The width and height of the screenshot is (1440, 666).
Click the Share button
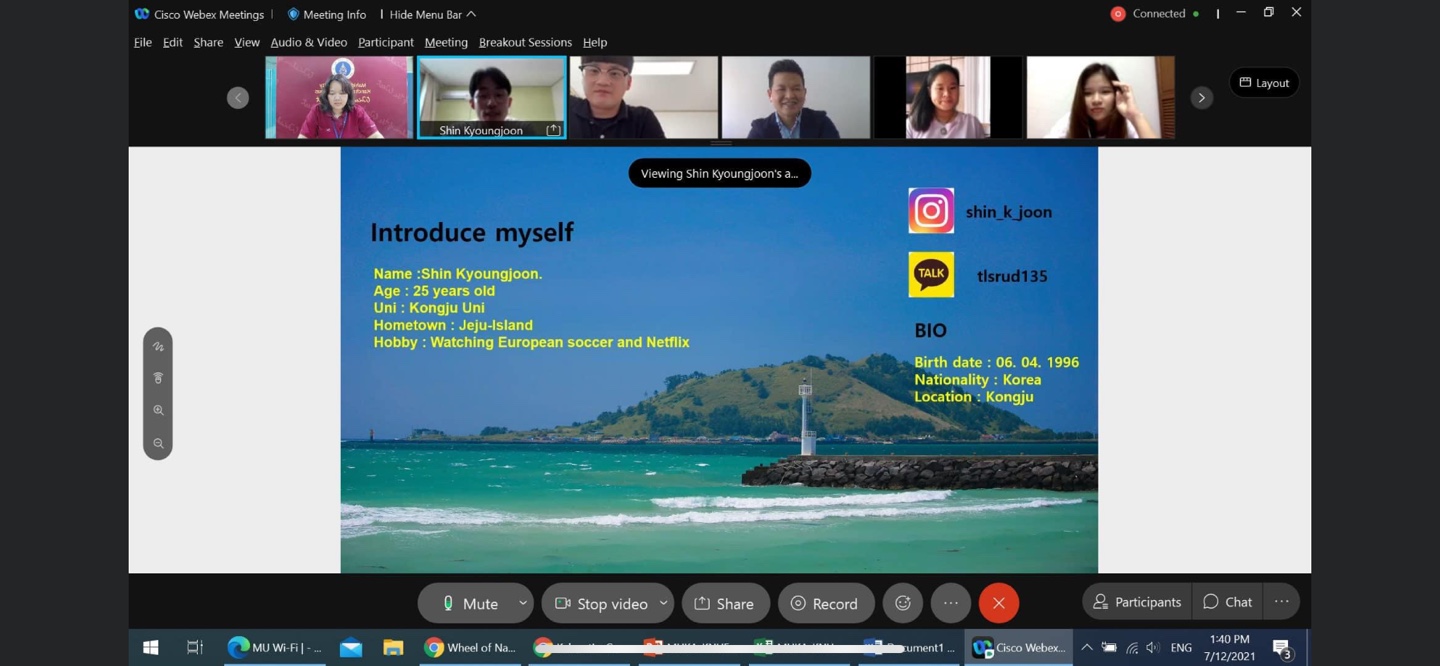724,603
